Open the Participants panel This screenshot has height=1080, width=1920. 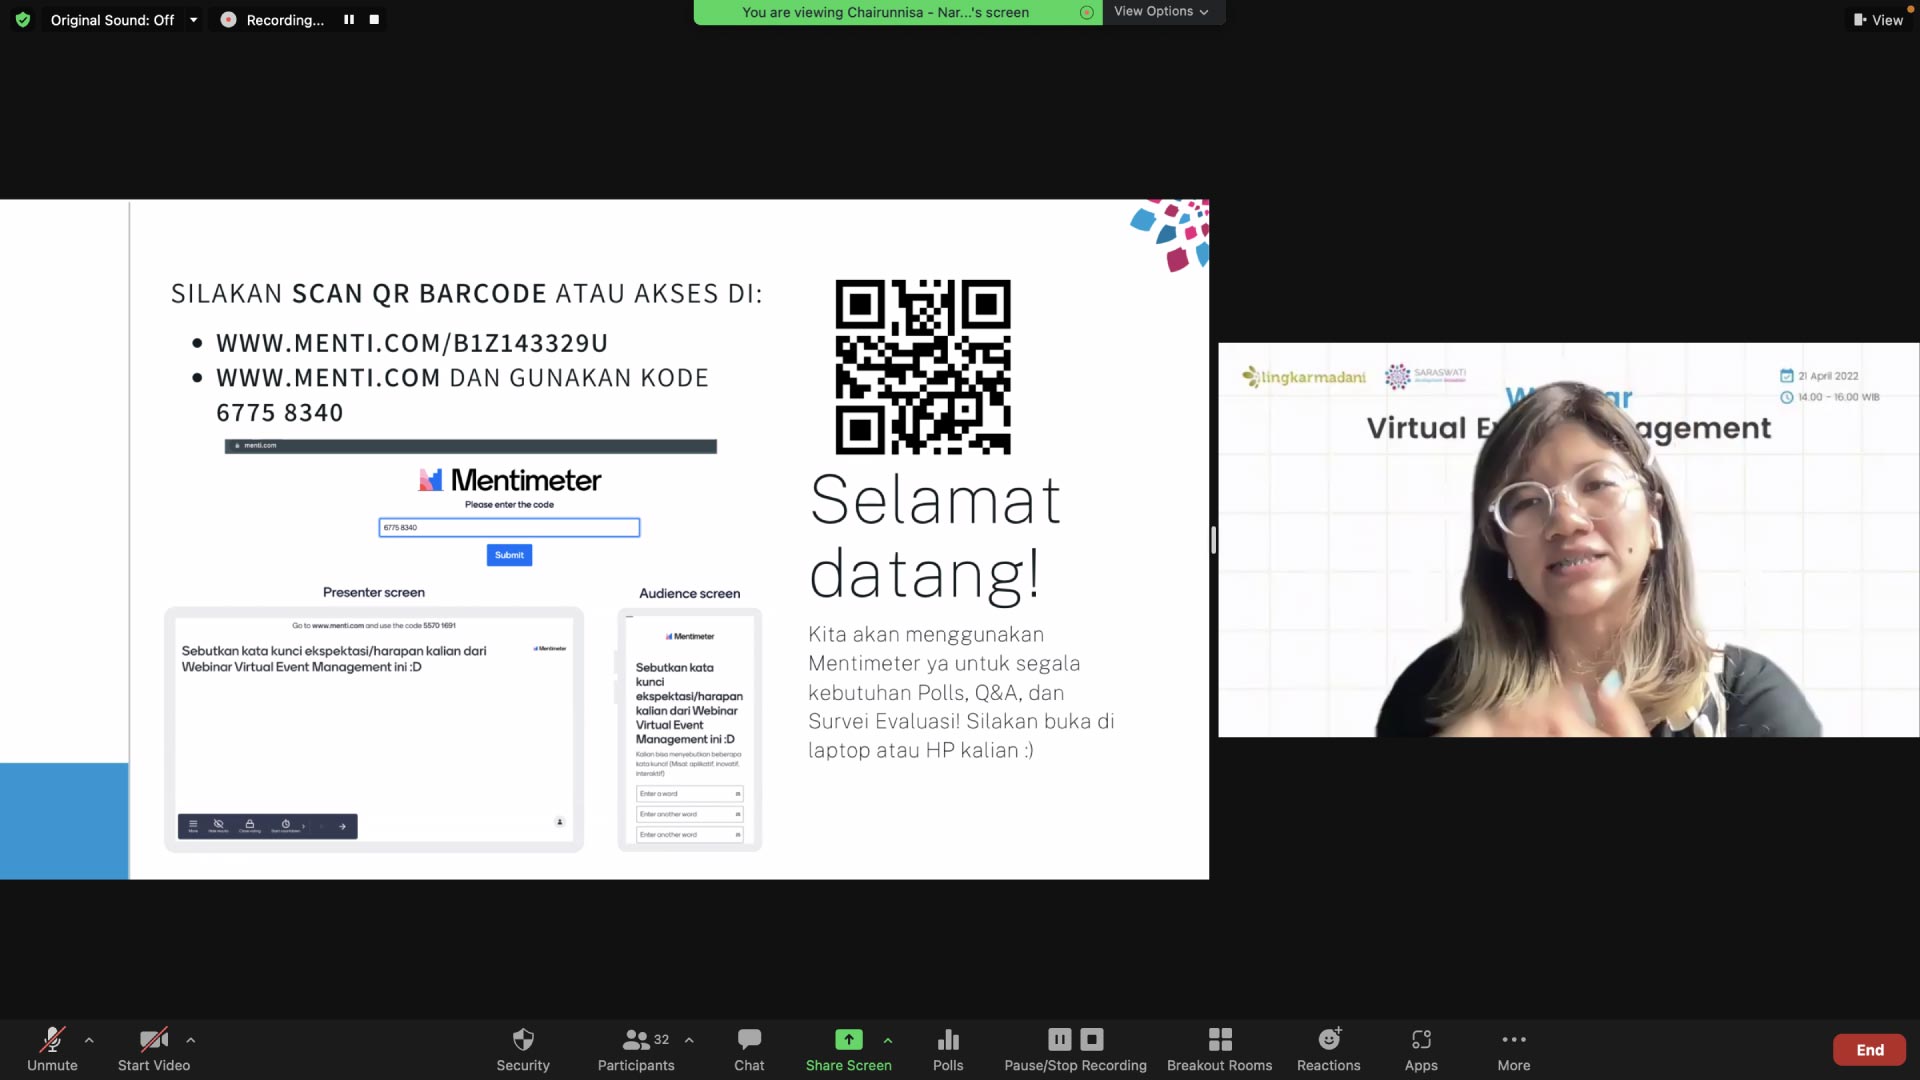coord(636,1049)
